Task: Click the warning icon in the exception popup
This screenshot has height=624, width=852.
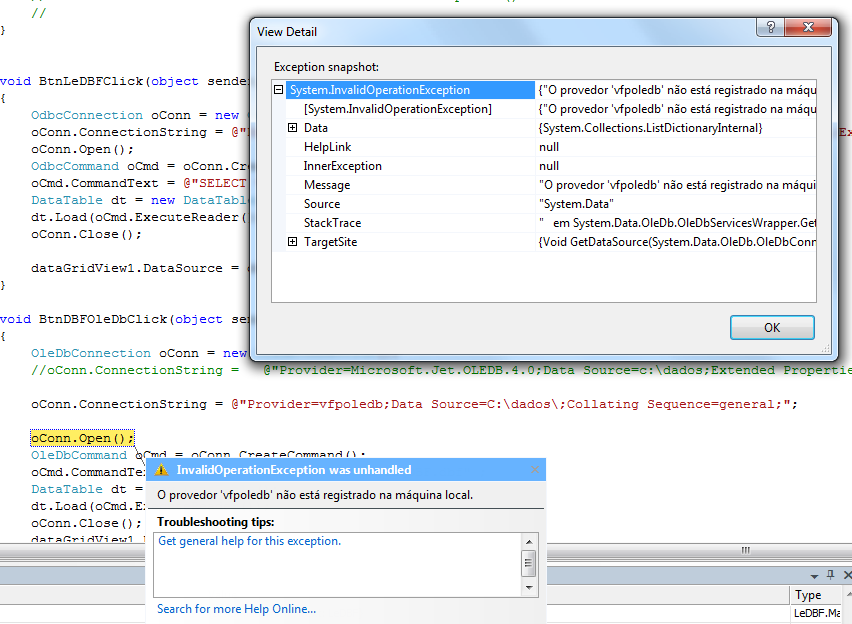Action: pos(161,470)
